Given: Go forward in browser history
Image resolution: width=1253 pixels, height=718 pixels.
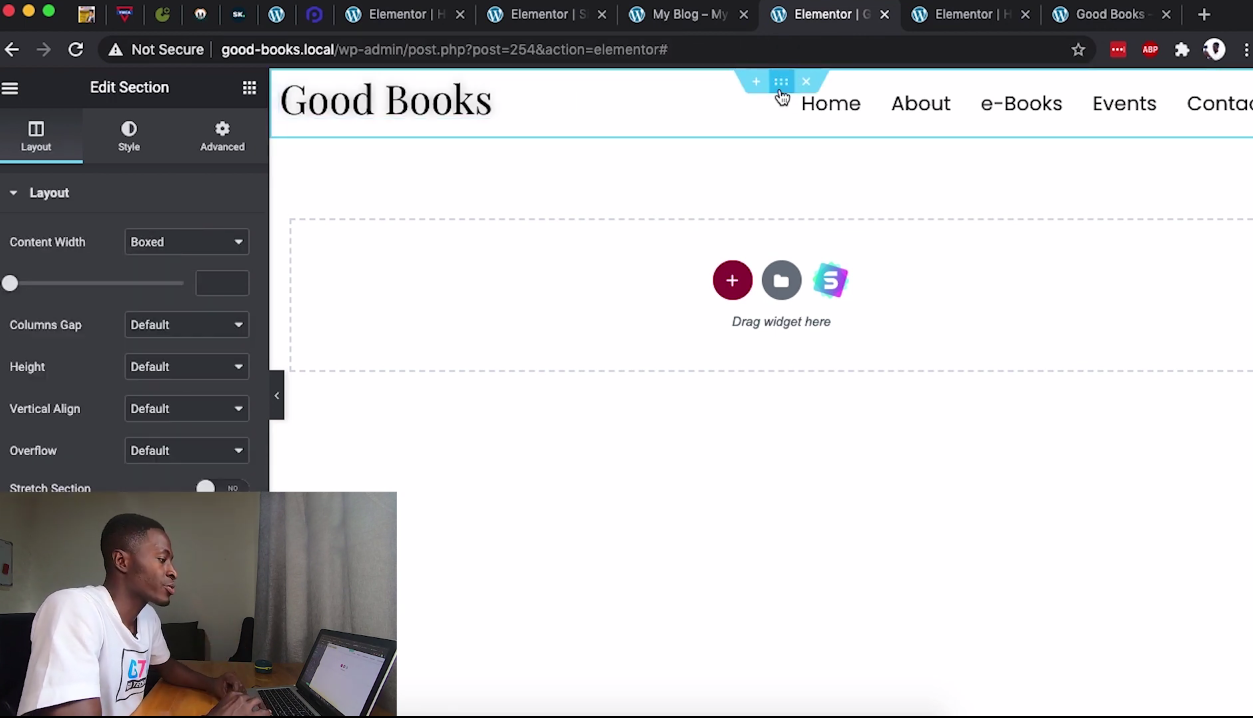Looking at the screenshot, I should 44,50.
